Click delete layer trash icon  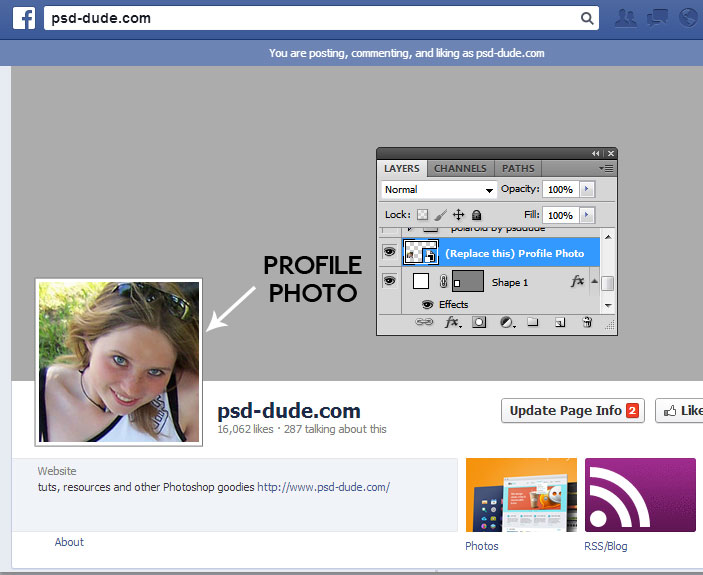(x=587, y=322)
